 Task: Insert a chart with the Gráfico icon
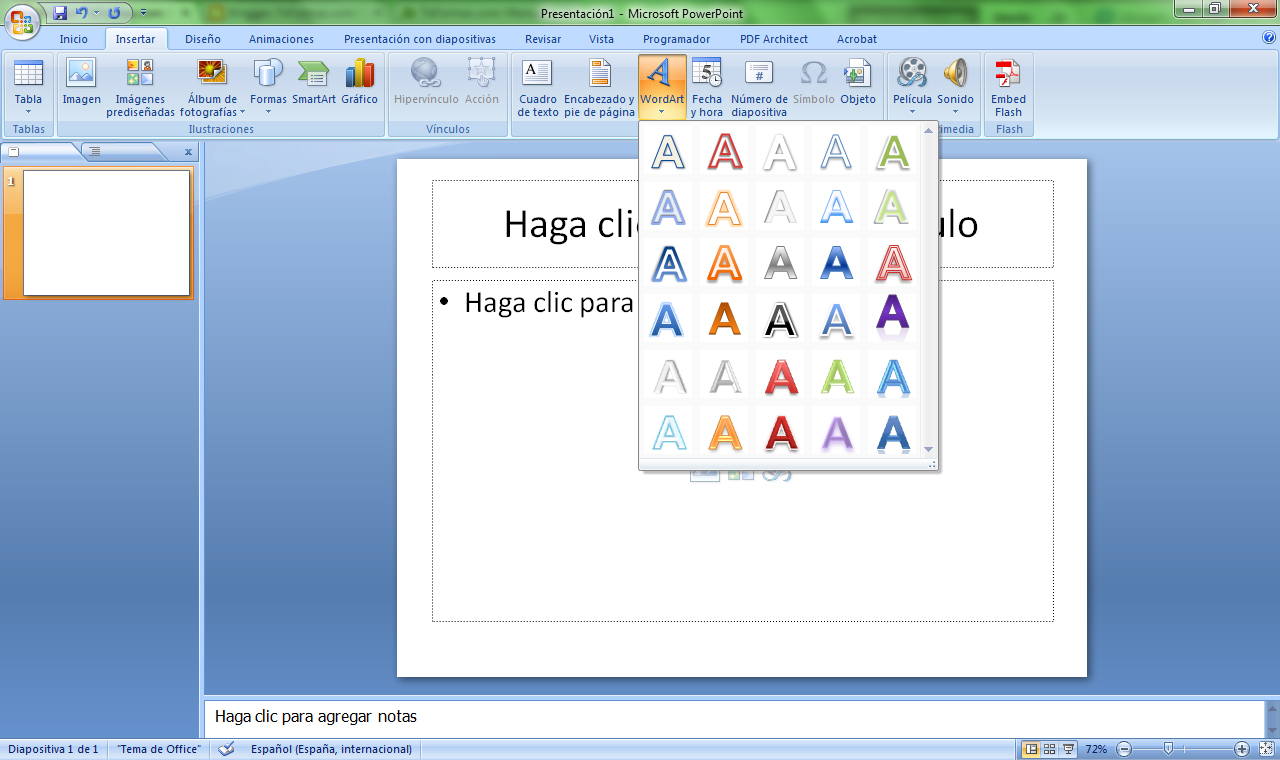[x=359, y=84]
